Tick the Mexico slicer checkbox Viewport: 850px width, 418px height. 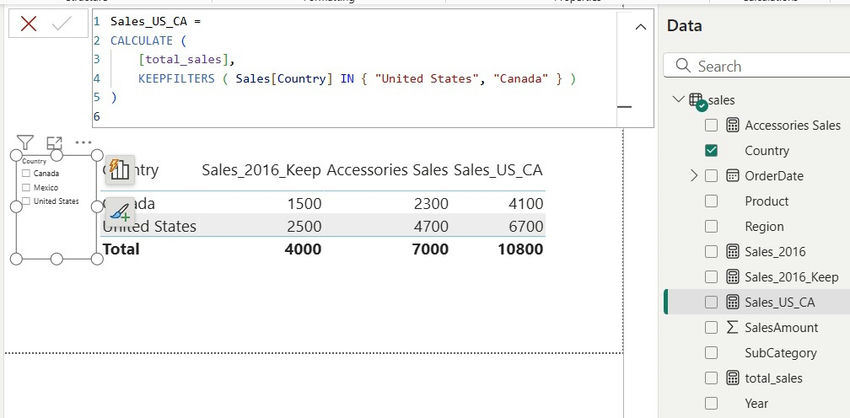tap(26, 188)
